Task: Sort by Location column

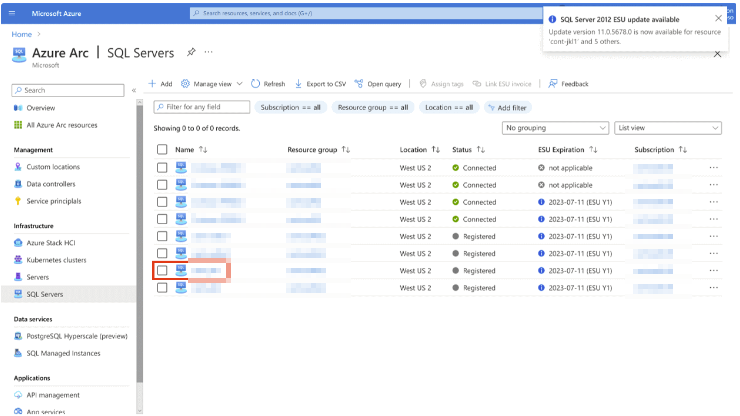Action: tap(420, 150)
